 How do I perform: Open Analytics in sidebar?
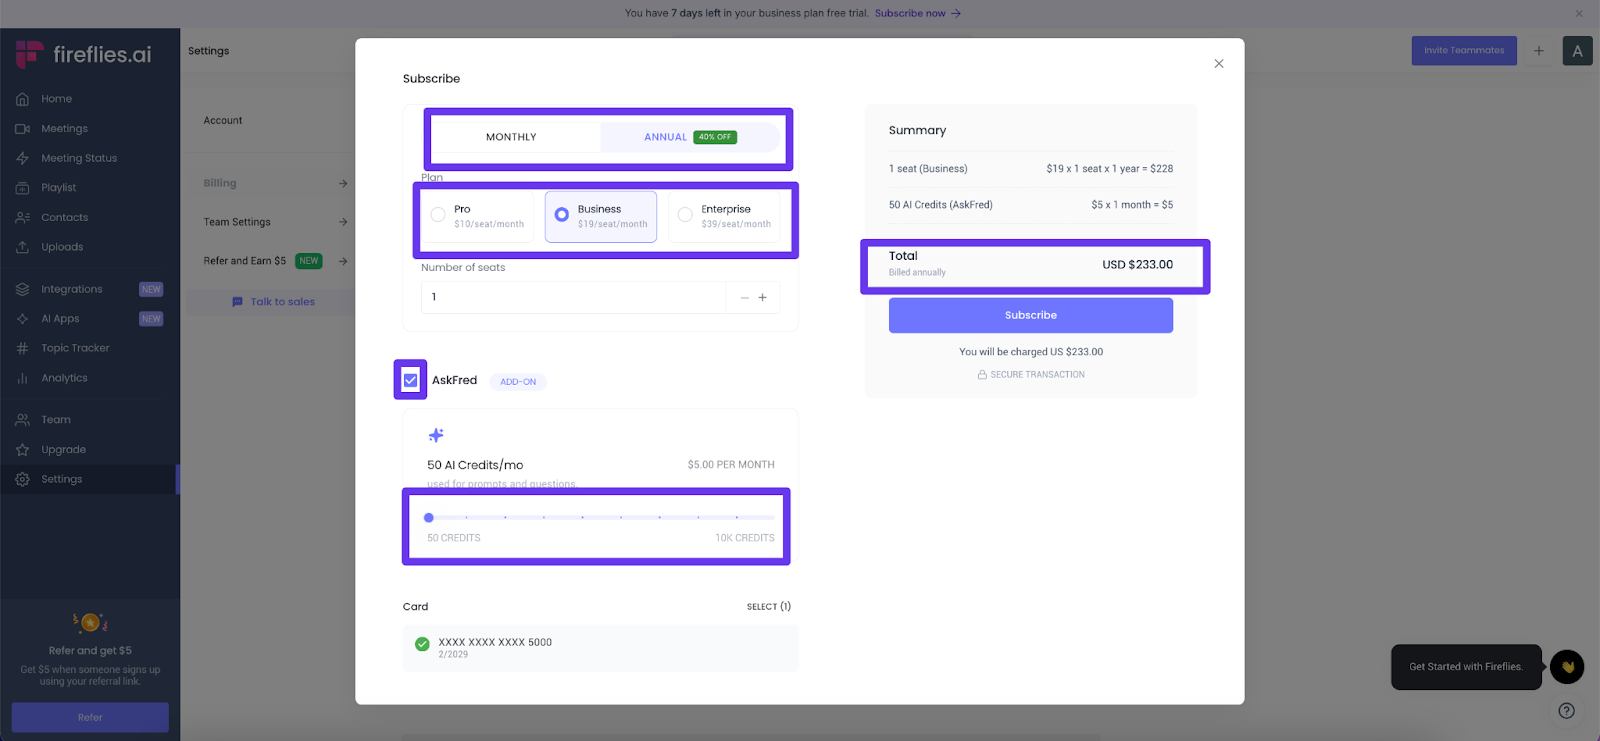point(64,378)
